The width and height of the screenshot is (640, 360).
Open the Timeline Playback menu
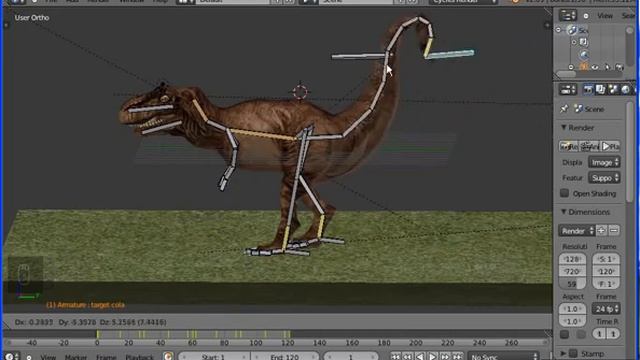click(140, 357)
